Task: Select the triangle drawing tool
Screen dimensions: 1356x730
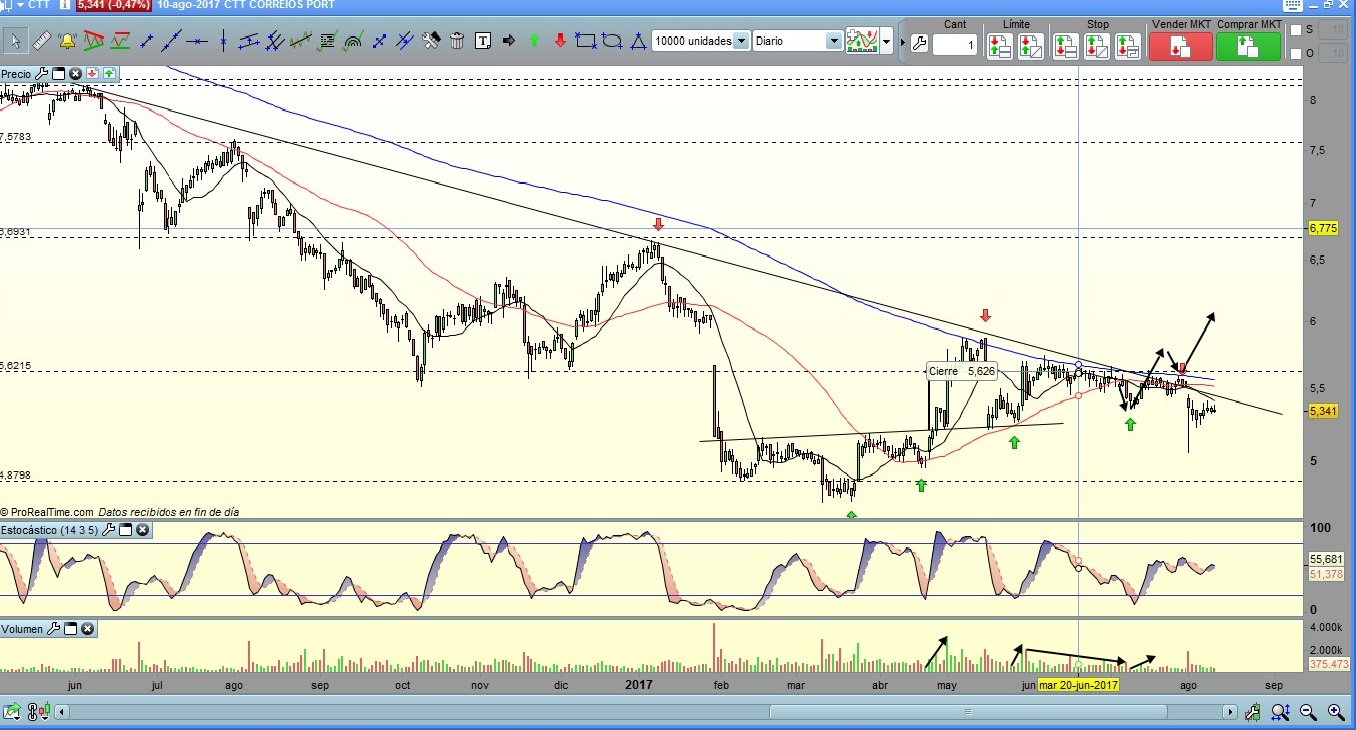Action: pyautogui.click(x=637, y=41)
